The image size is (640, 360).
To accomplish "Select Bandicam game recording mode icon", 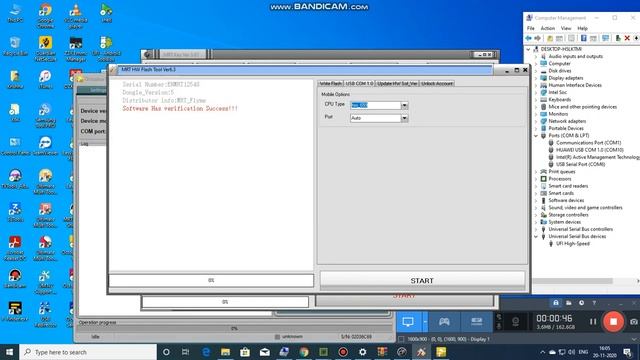I will click(444, 322).
